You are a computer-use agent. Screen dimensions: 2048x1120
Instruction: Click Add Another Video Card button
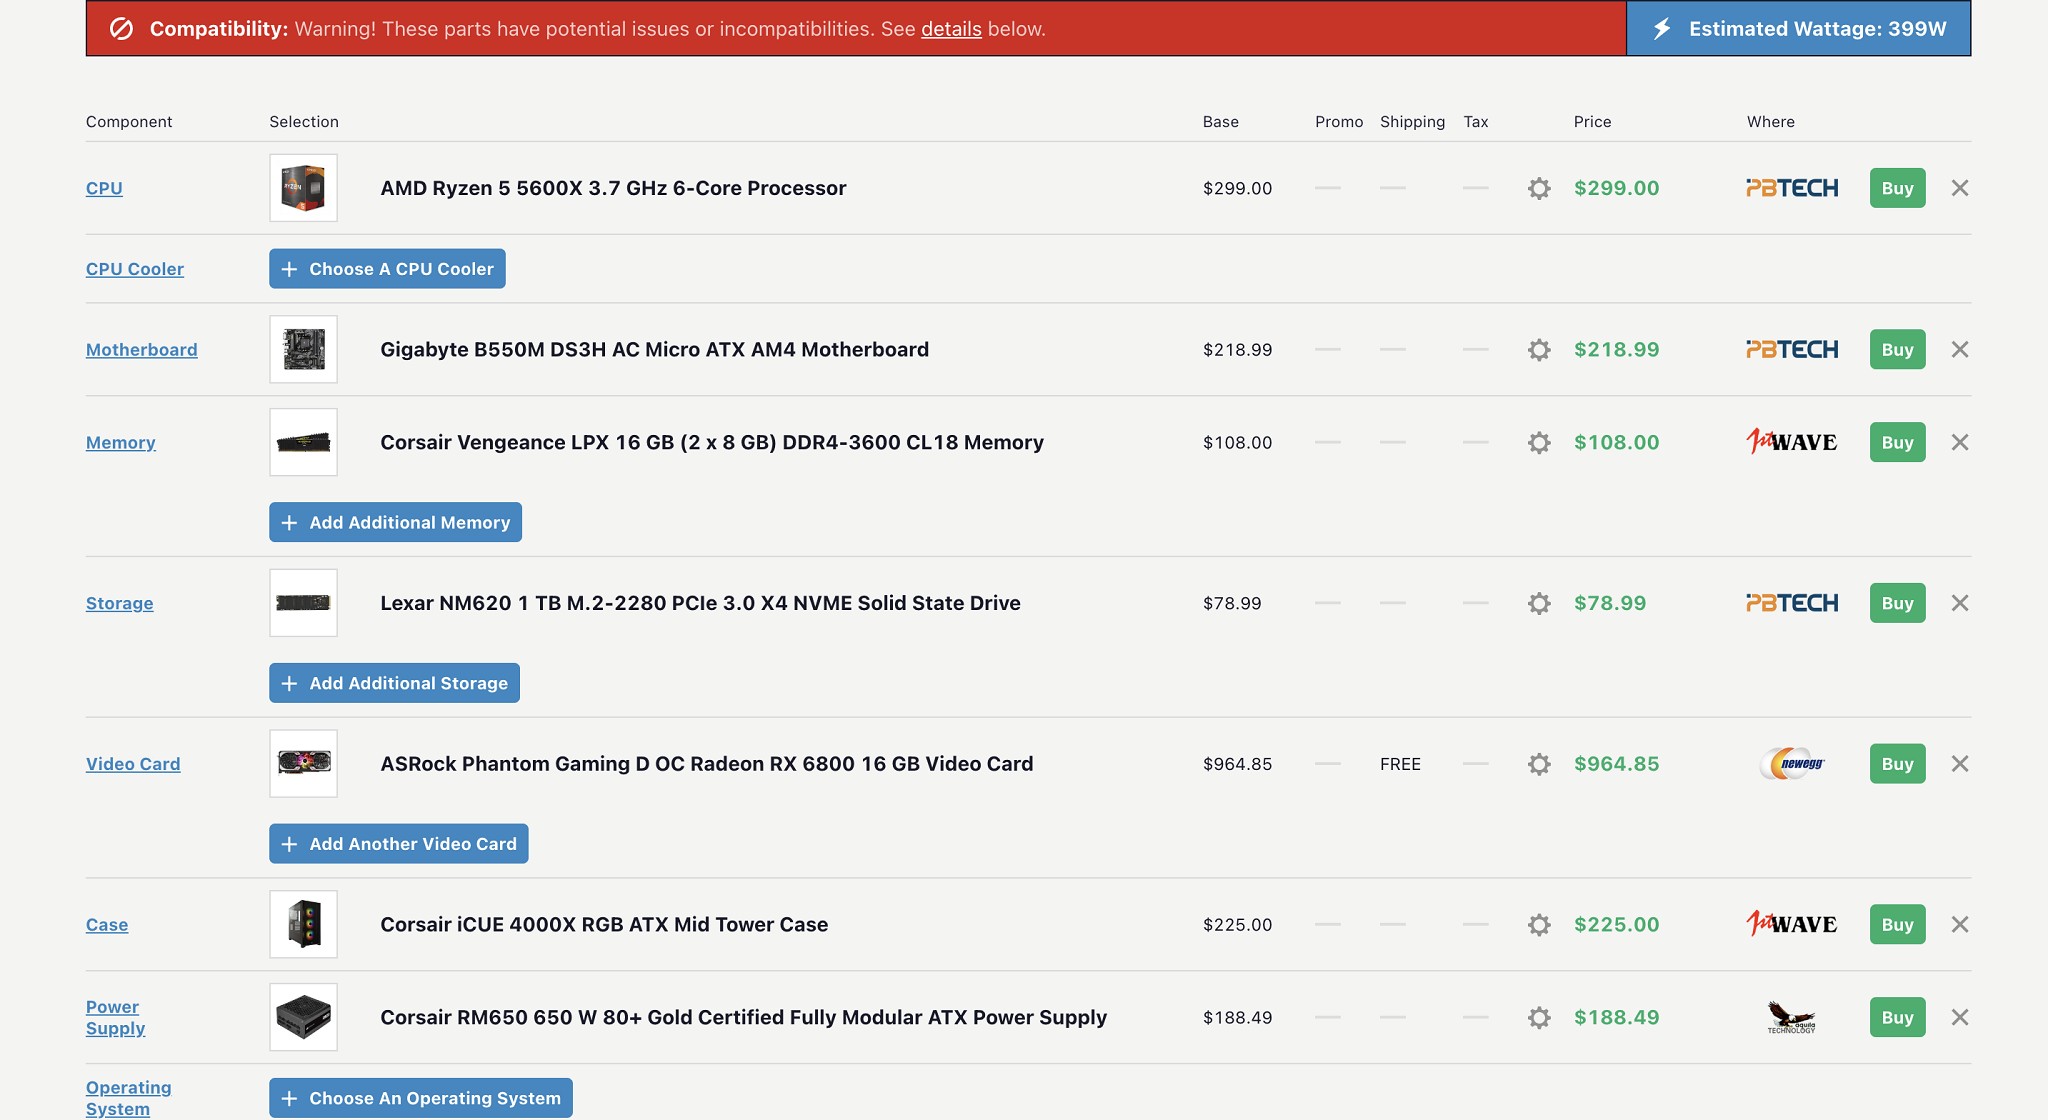398,844
